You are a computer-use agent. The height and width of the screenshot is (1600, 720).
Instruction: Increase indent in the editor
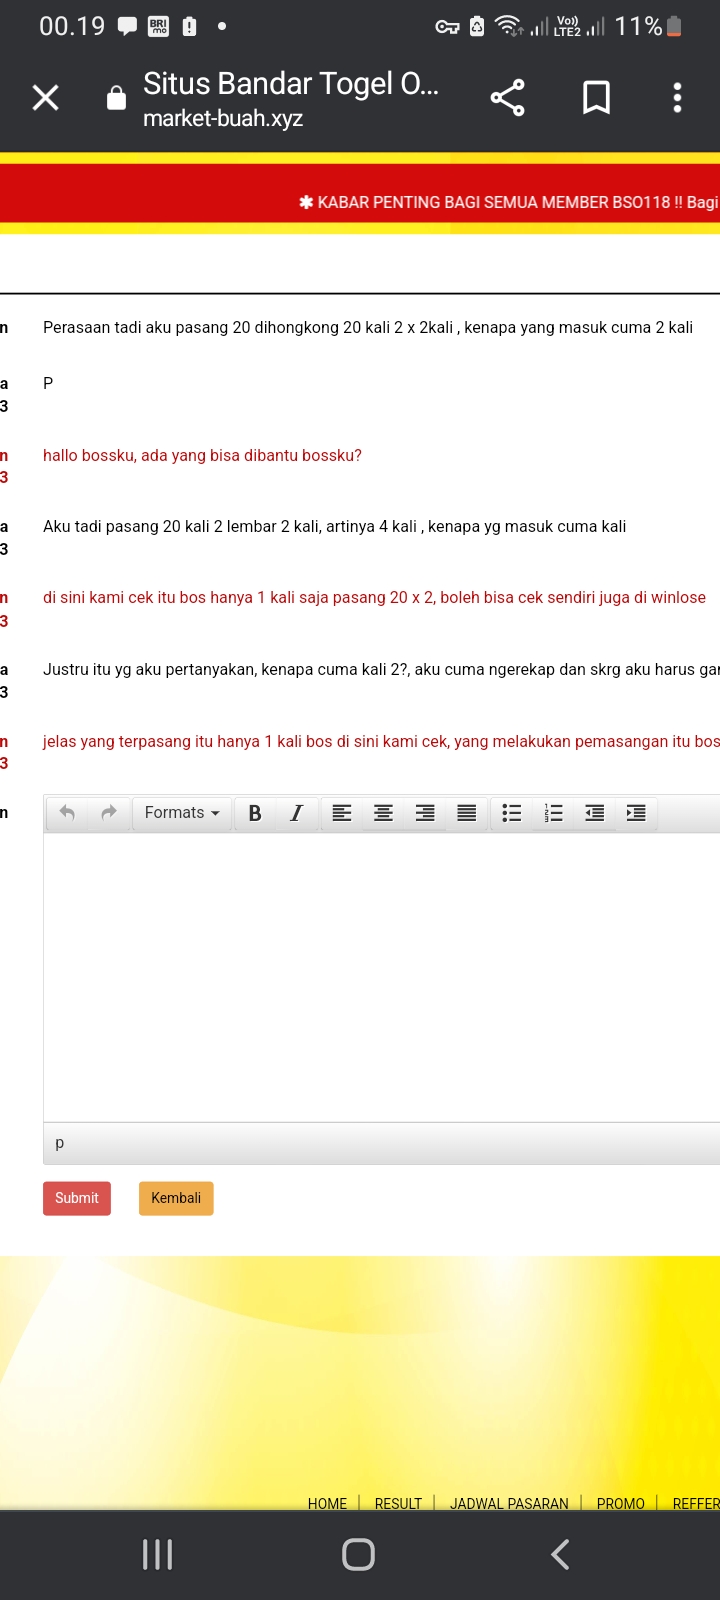pos(636,813)
